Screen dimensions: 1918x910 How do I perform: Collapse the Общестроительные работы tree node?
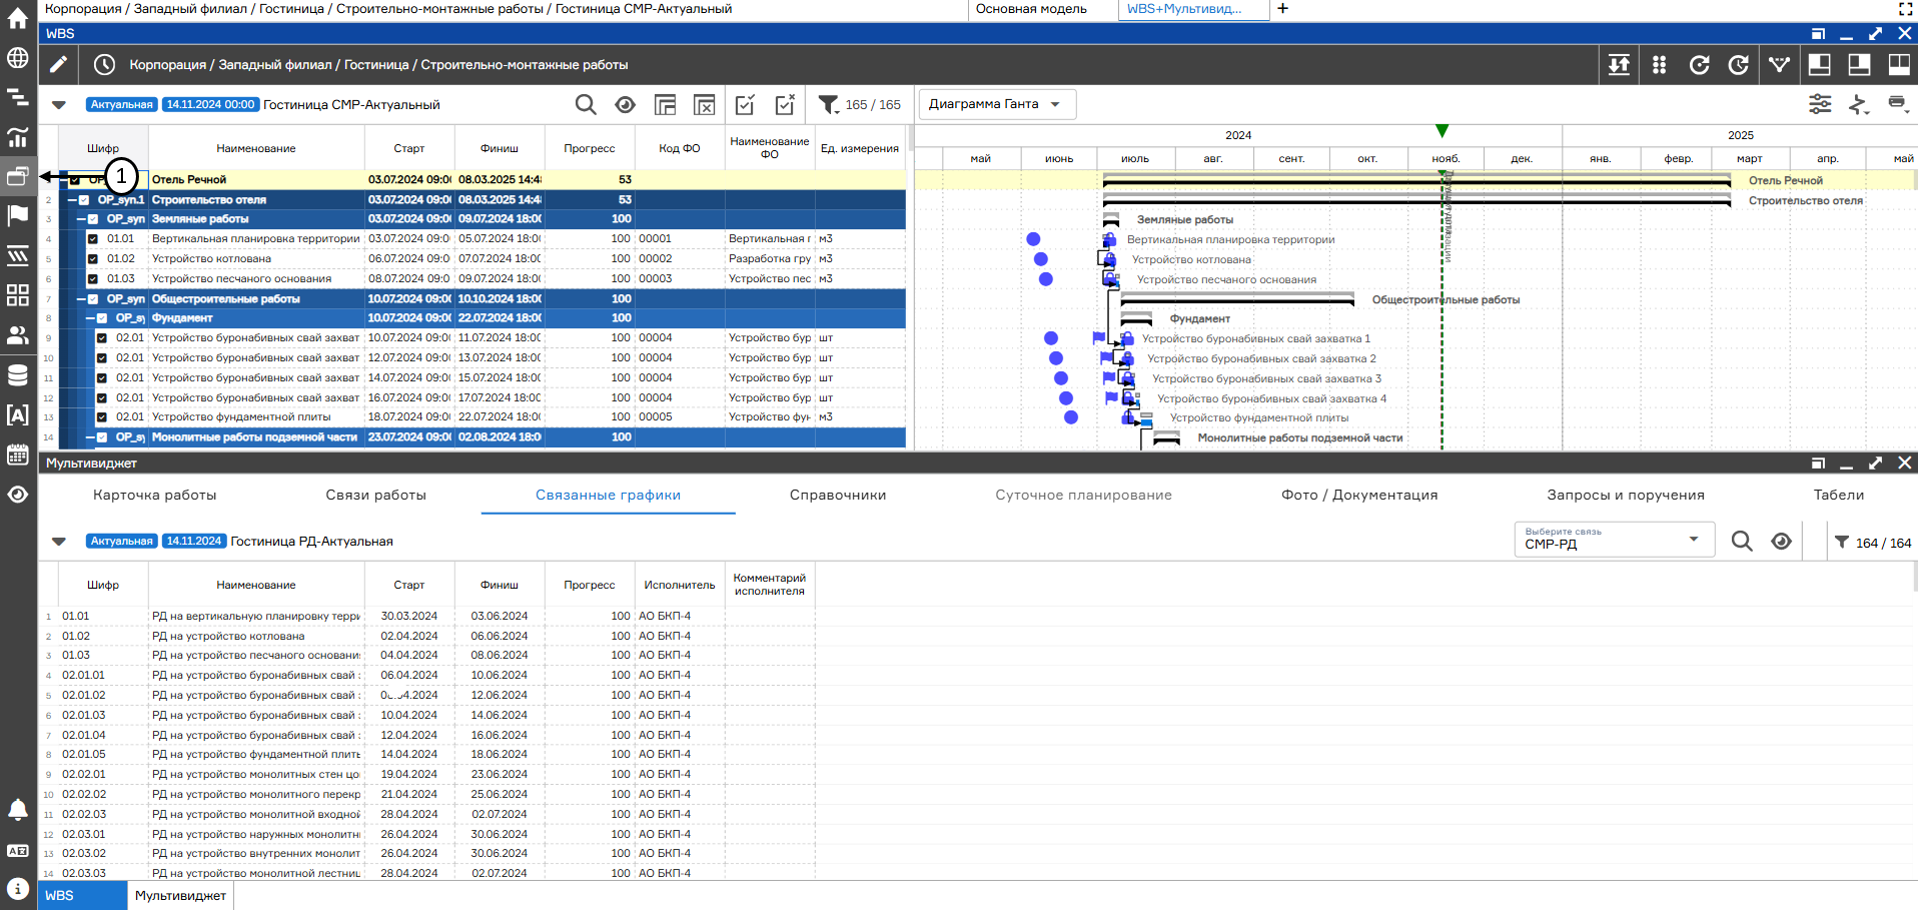click(x=81, y=299)
